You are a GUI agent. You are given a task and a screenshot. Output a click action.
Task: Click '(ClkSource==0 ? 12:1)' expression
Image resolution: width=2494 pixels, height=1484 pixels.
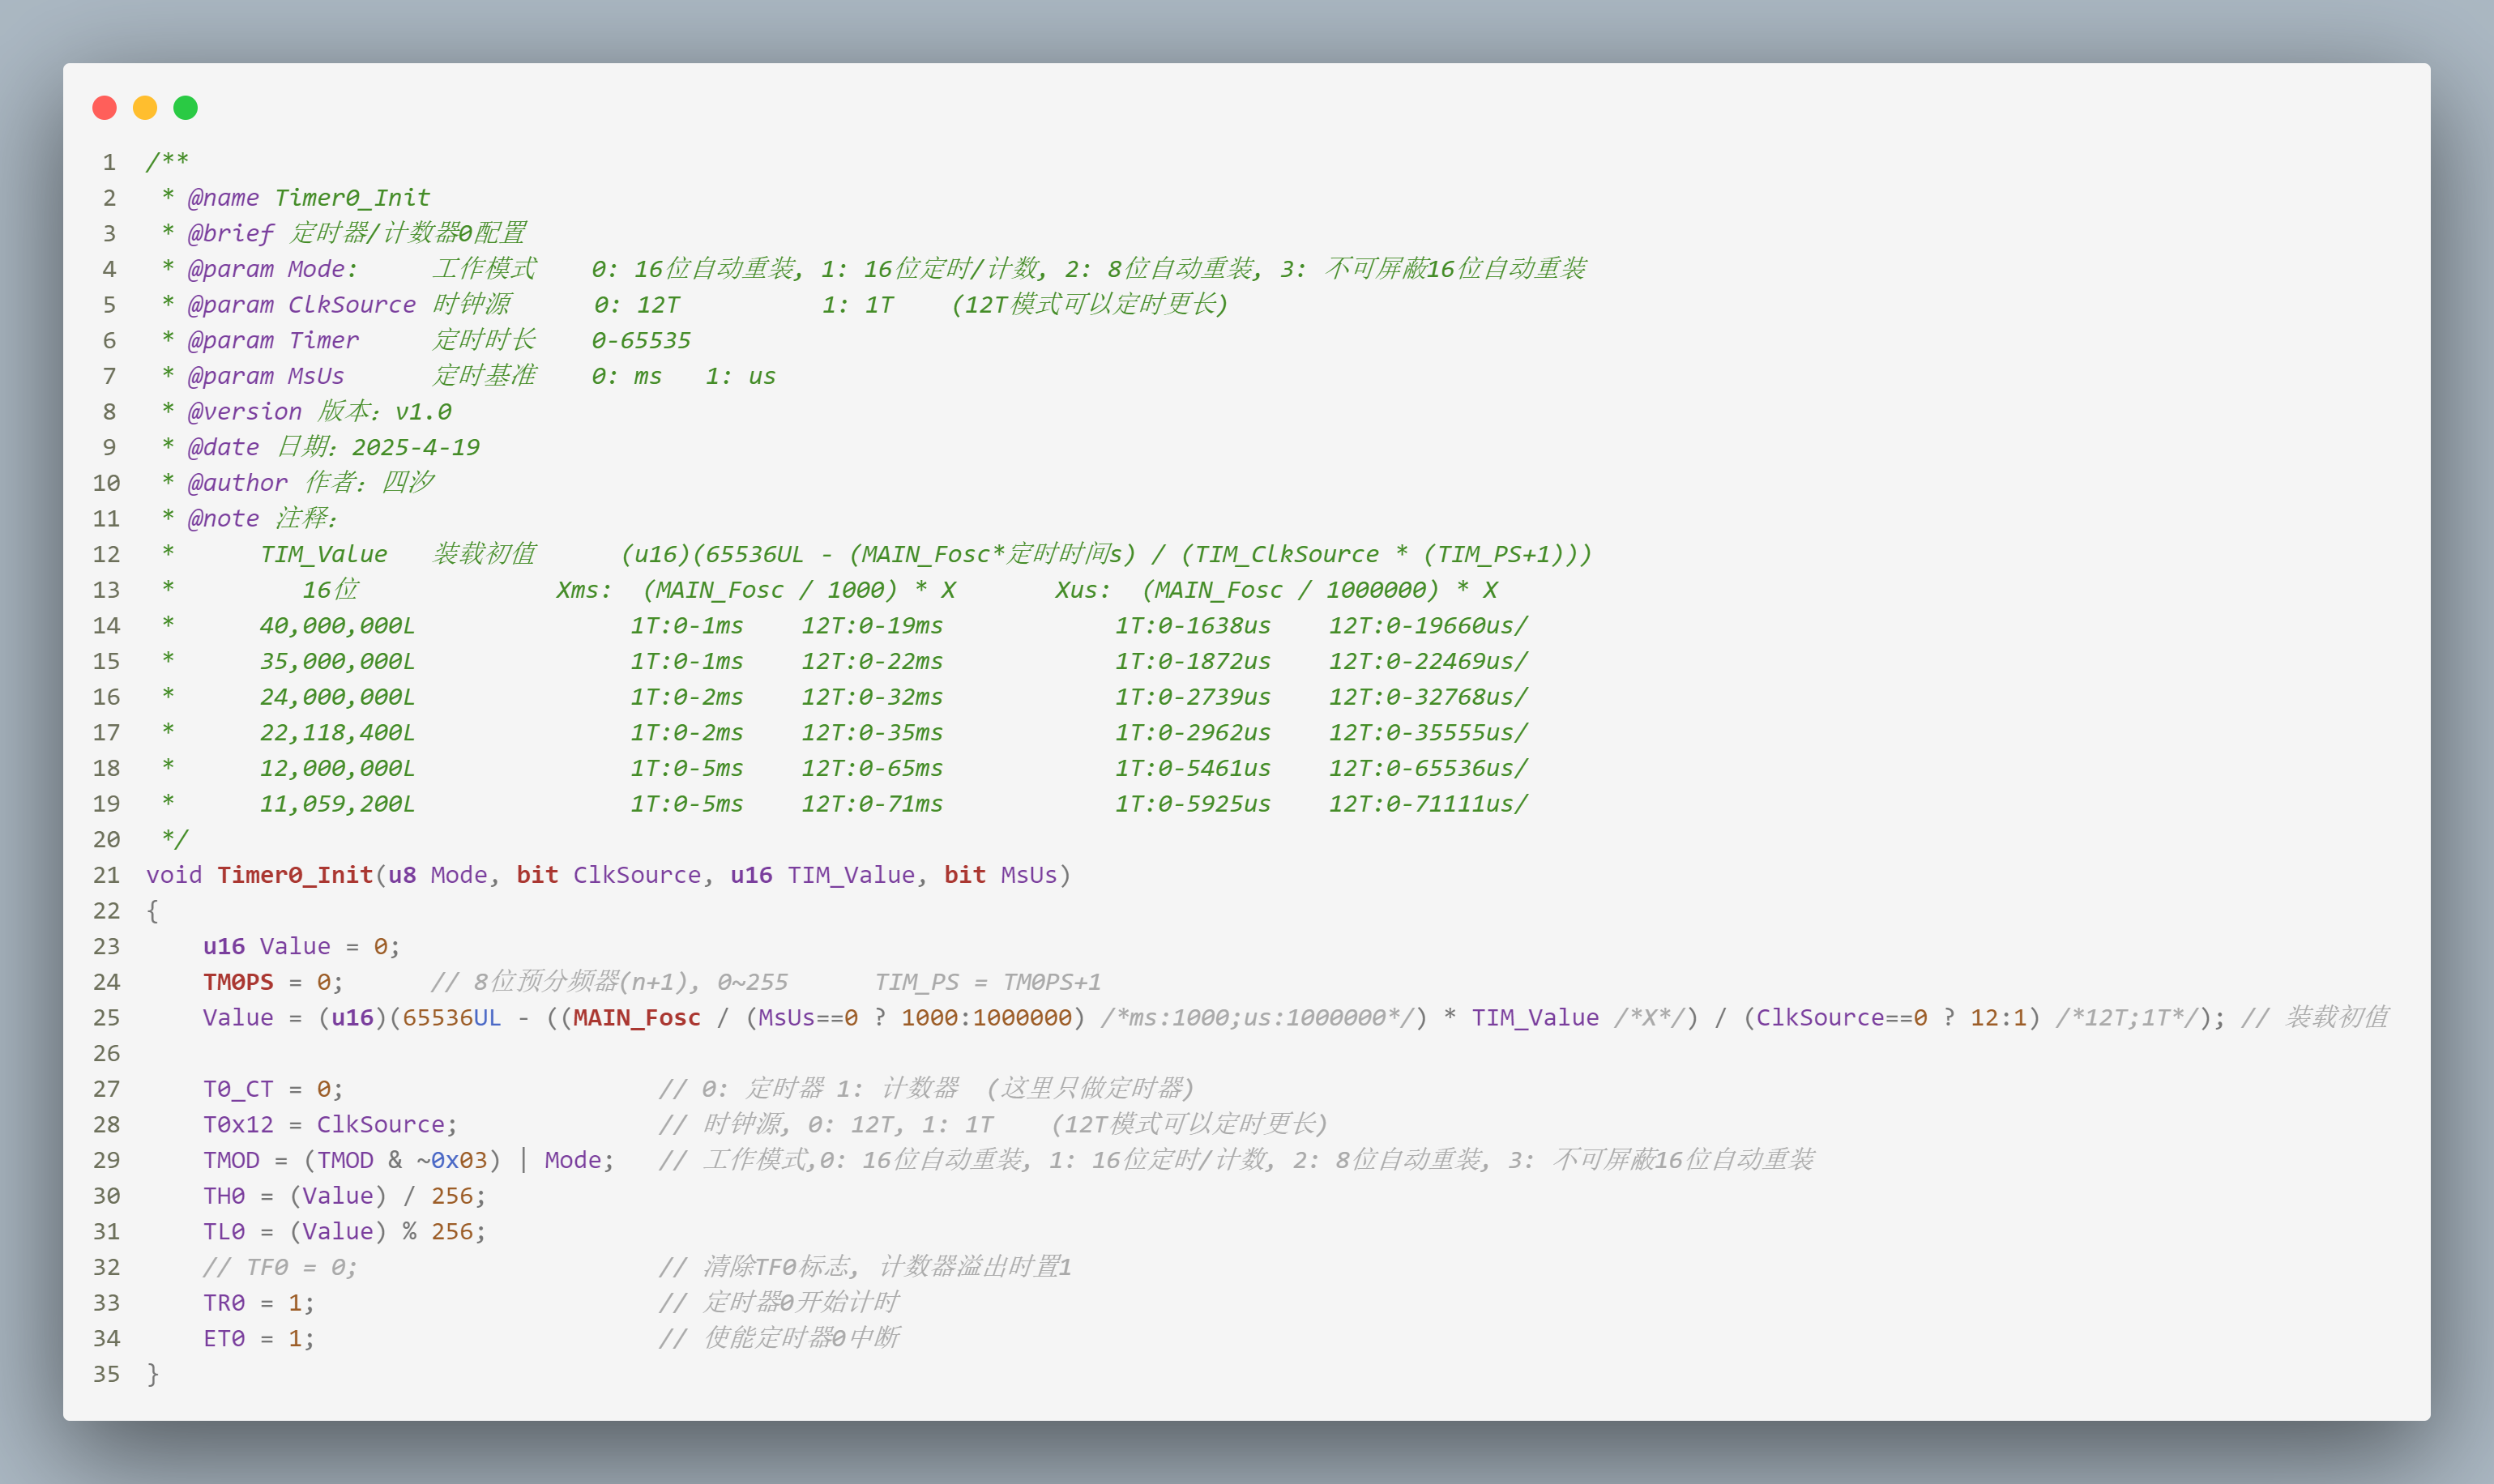coord(1891,1018)
